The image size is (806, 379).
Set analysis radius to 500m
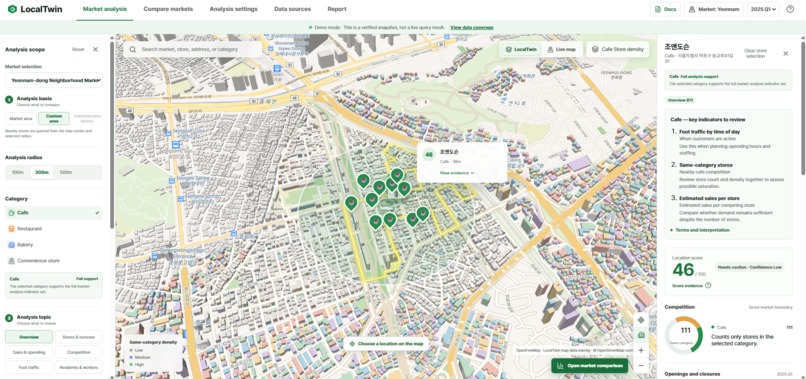(x=66, y=172)
